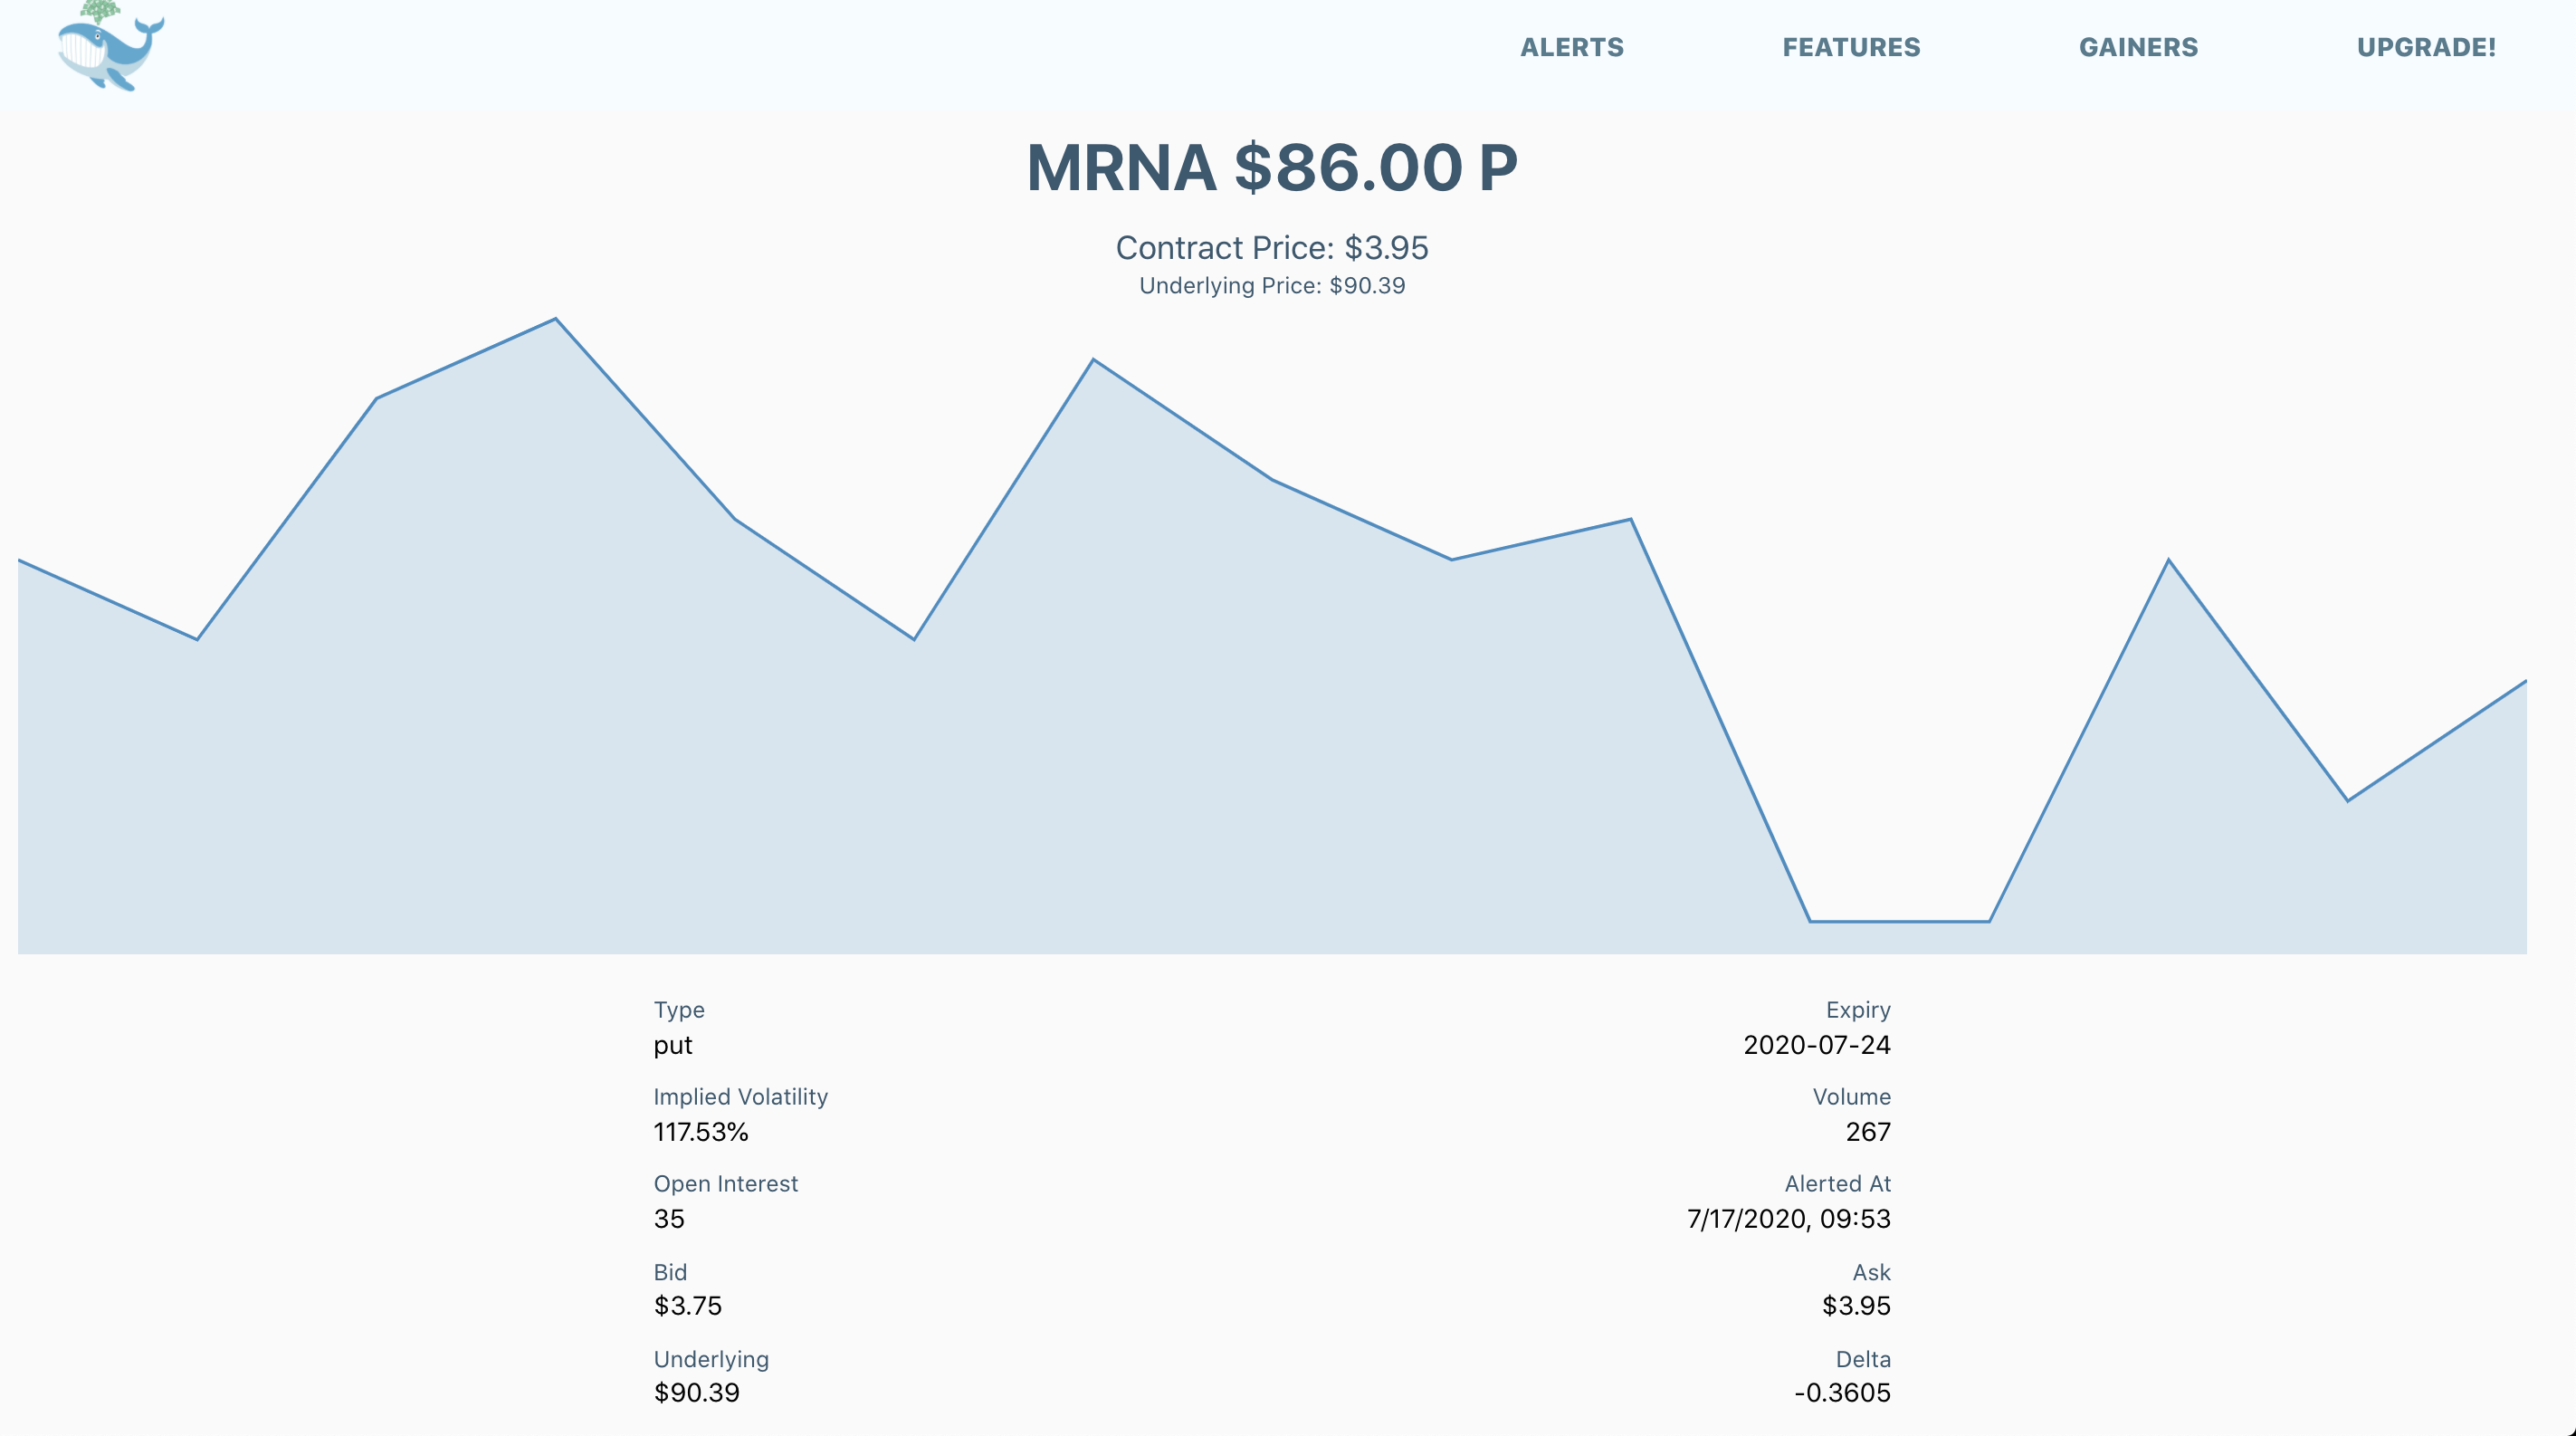Click the Underlying $90.39 value at bottom
Screen dimensions: 2576x1436
696,1393
